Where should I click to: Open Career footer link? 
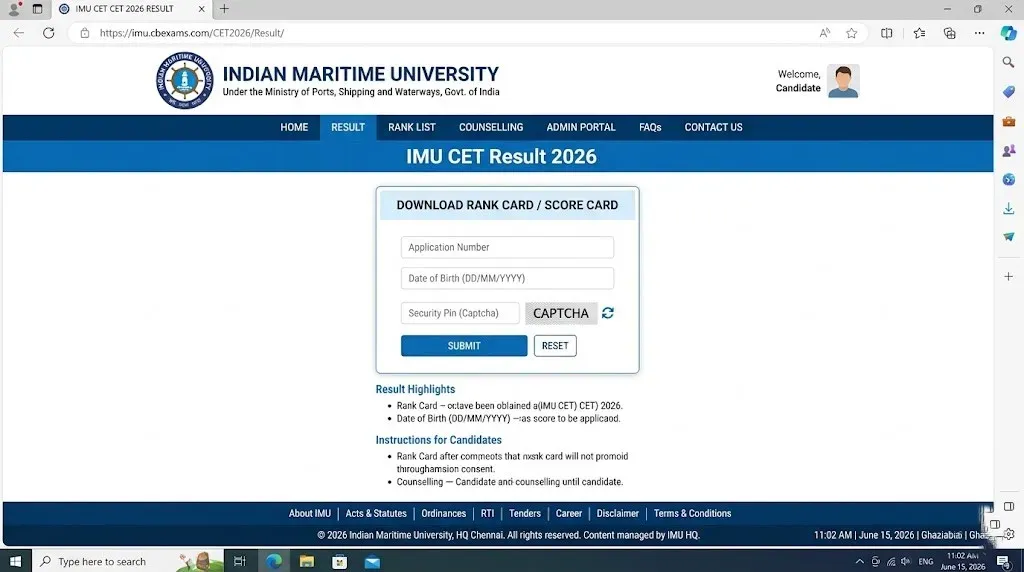pos(568,513)
